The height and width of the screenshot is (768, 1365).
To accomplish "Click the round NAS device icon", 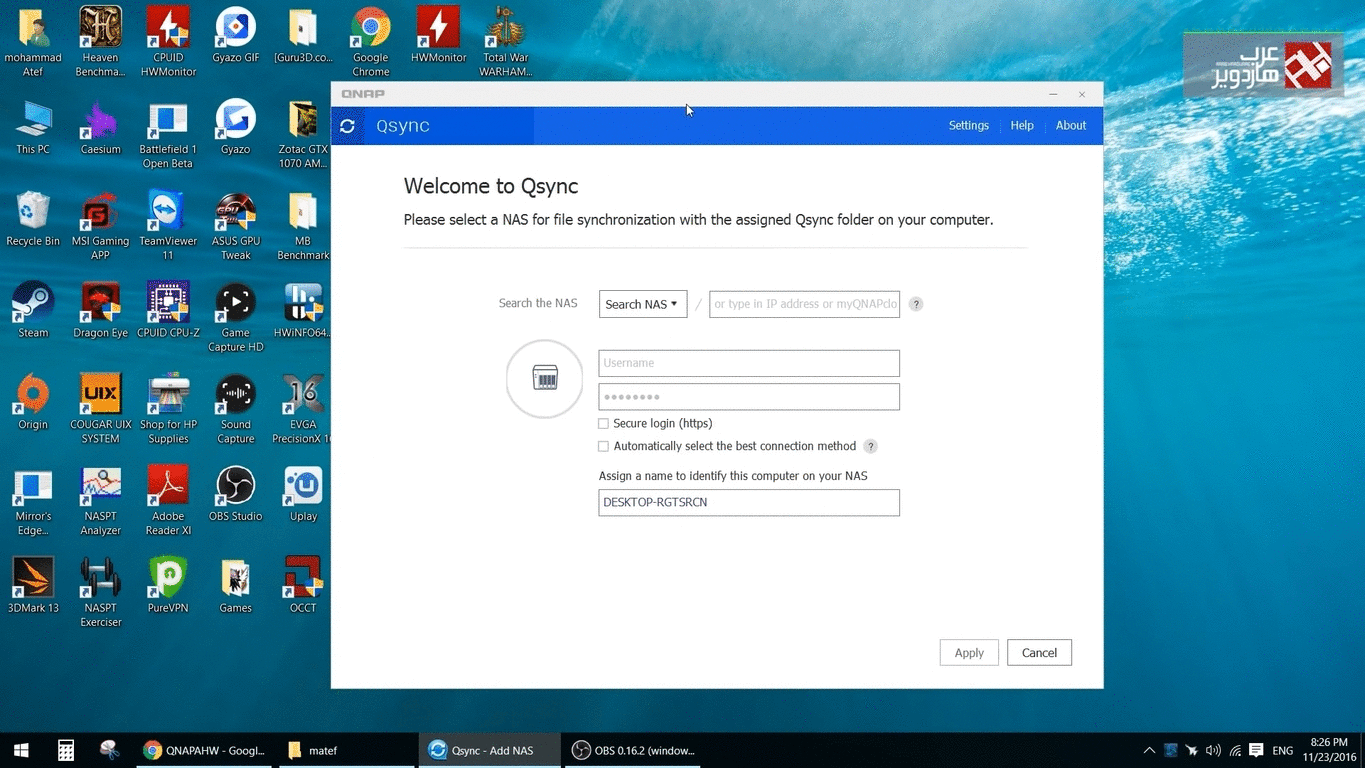I will coord(545,379).
